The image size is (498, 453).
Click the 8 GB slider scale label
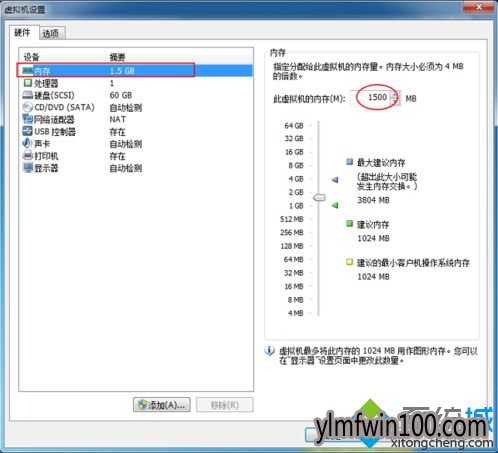point(296,165)
